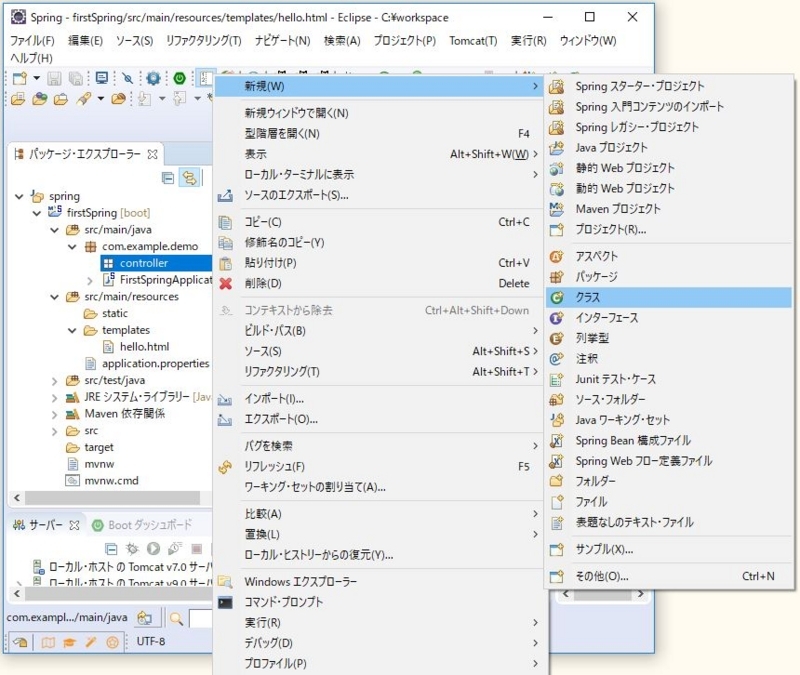The height and width of the screenshot is (675, 800).
Task: Choose Spring スターター・プロジェクト menu entry
Action: (668, 86)
